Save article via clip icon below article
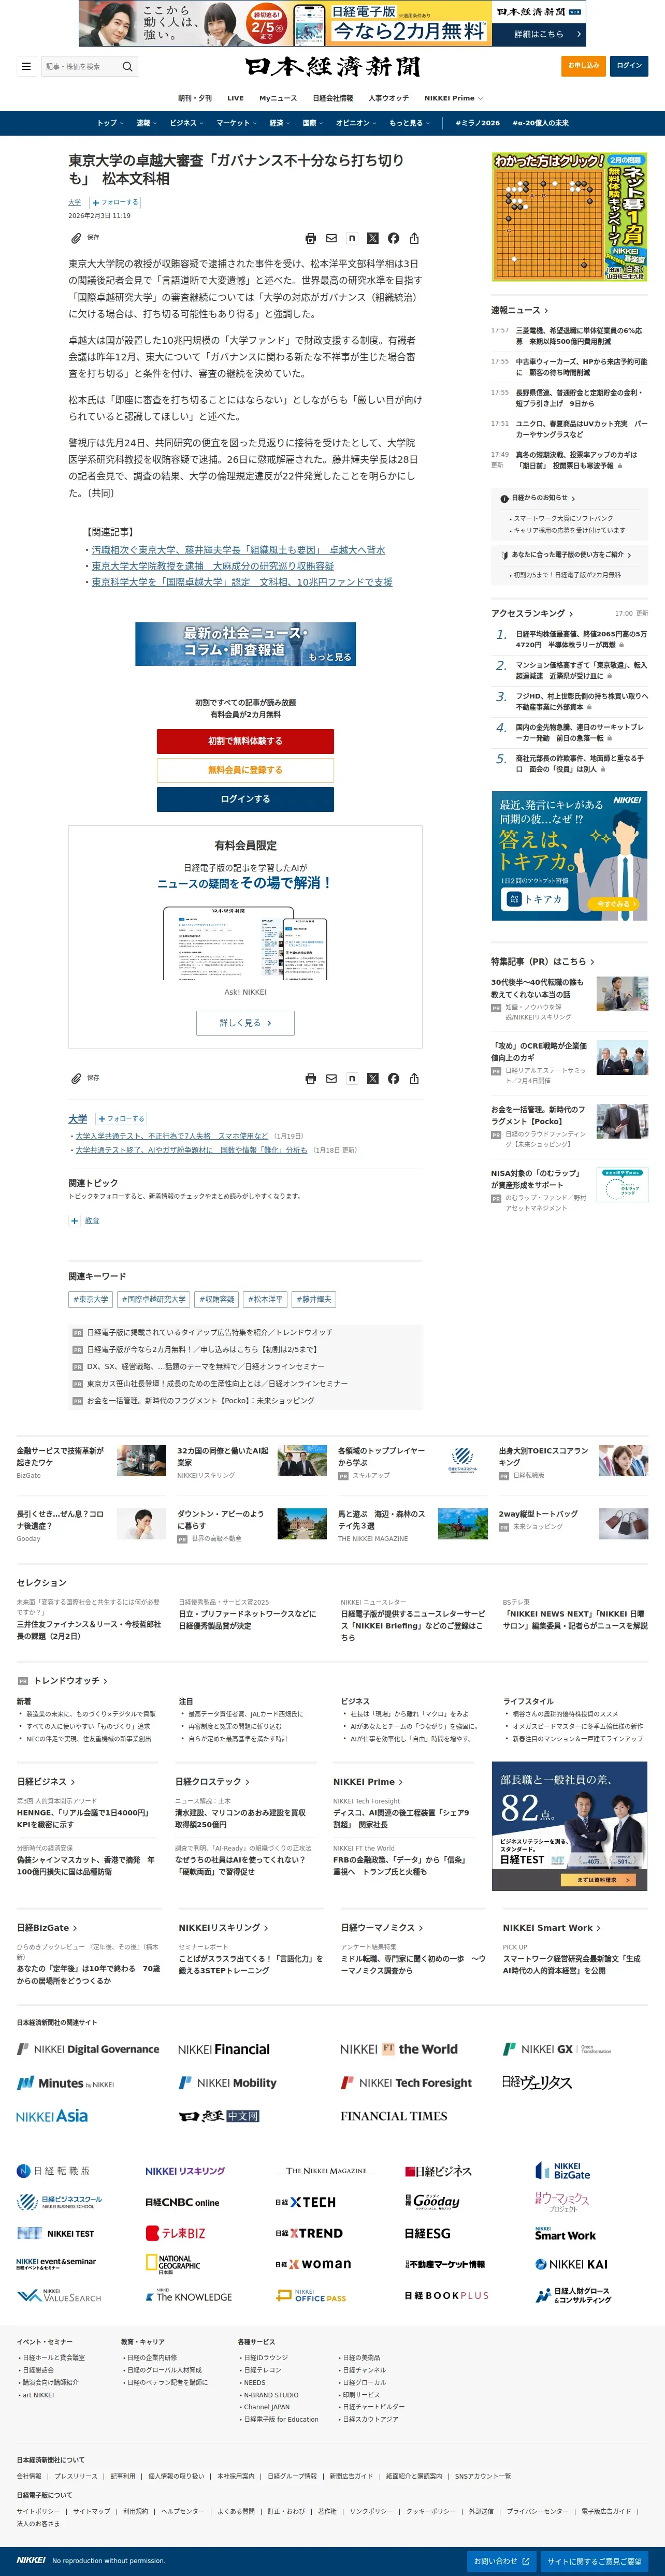665x2576 pixels. pyautogui.click(x=76, y=1078)
